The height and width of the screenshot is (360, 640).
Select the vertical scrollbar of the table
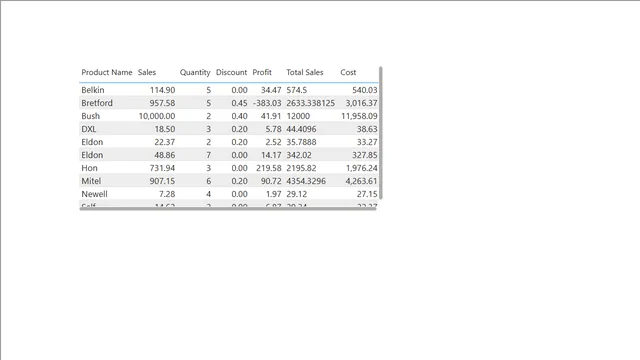coord(380,133)
